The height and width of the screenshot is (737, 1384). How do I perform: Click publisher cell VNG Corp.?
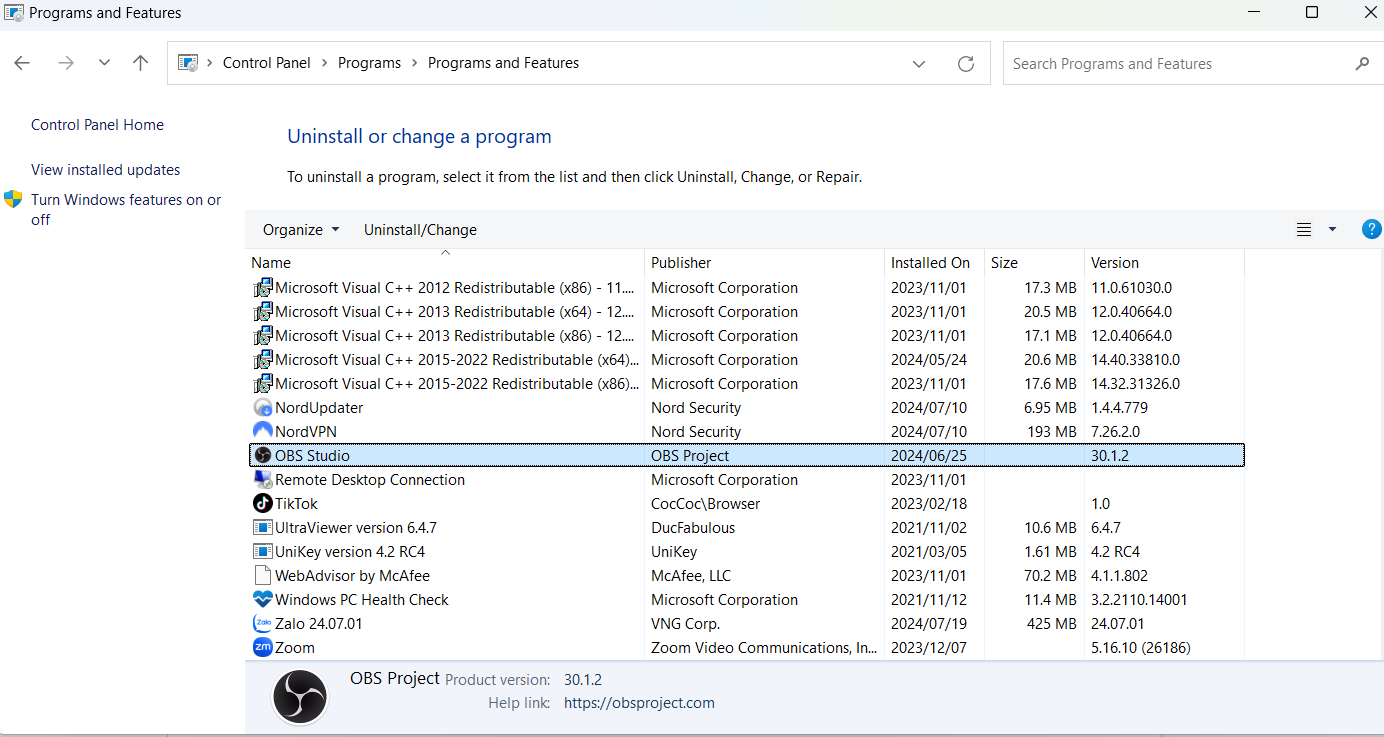[685, 624]
